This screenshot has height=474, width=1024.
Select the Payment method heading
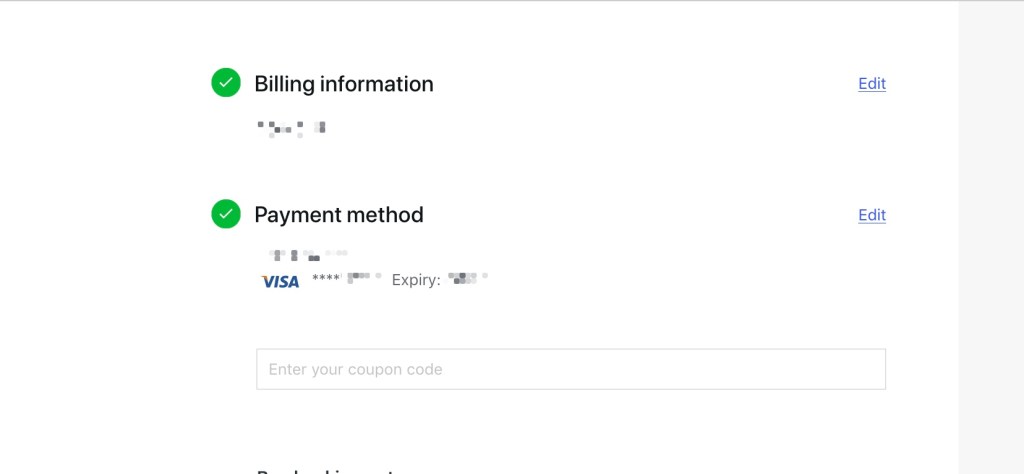click(339, 215)
